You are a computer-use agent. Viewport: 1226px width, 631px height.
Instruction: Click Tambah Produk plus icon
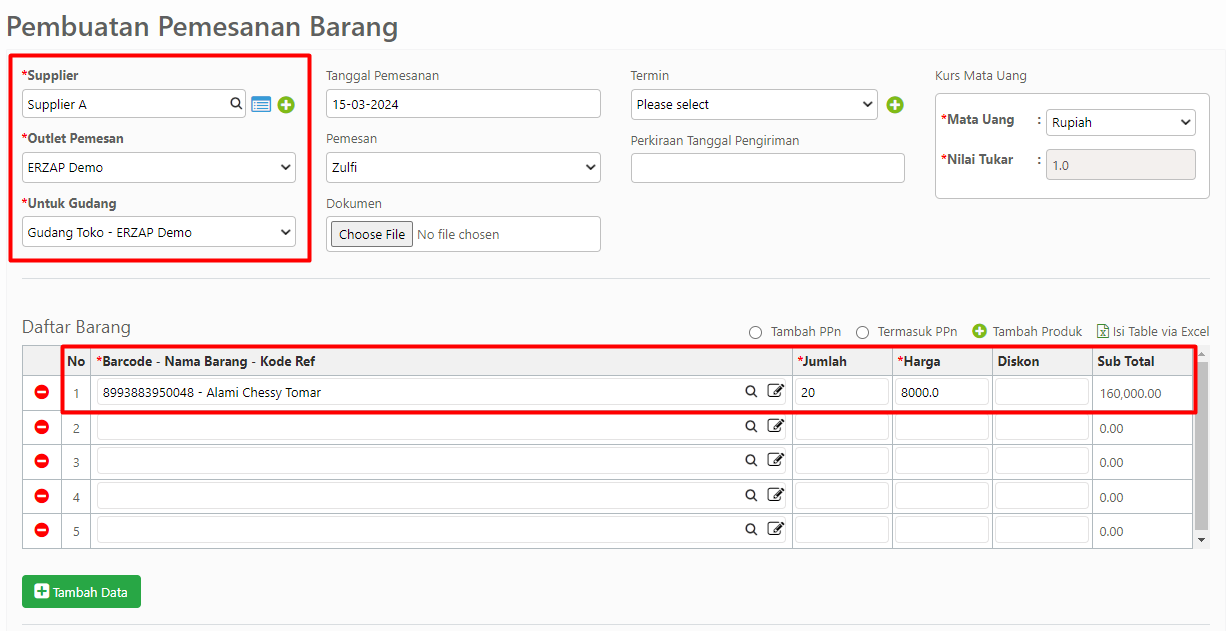click(x=980, y=331)
